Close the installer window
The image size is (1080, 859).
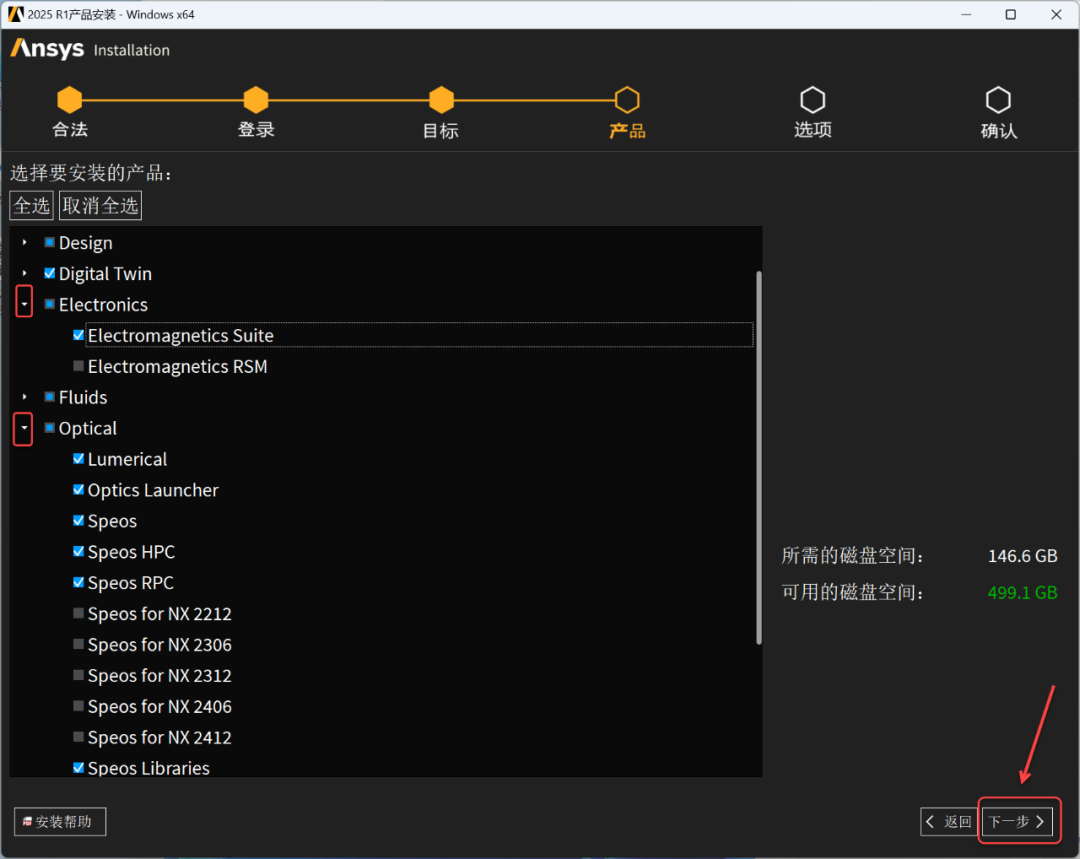pos(1056,14)
